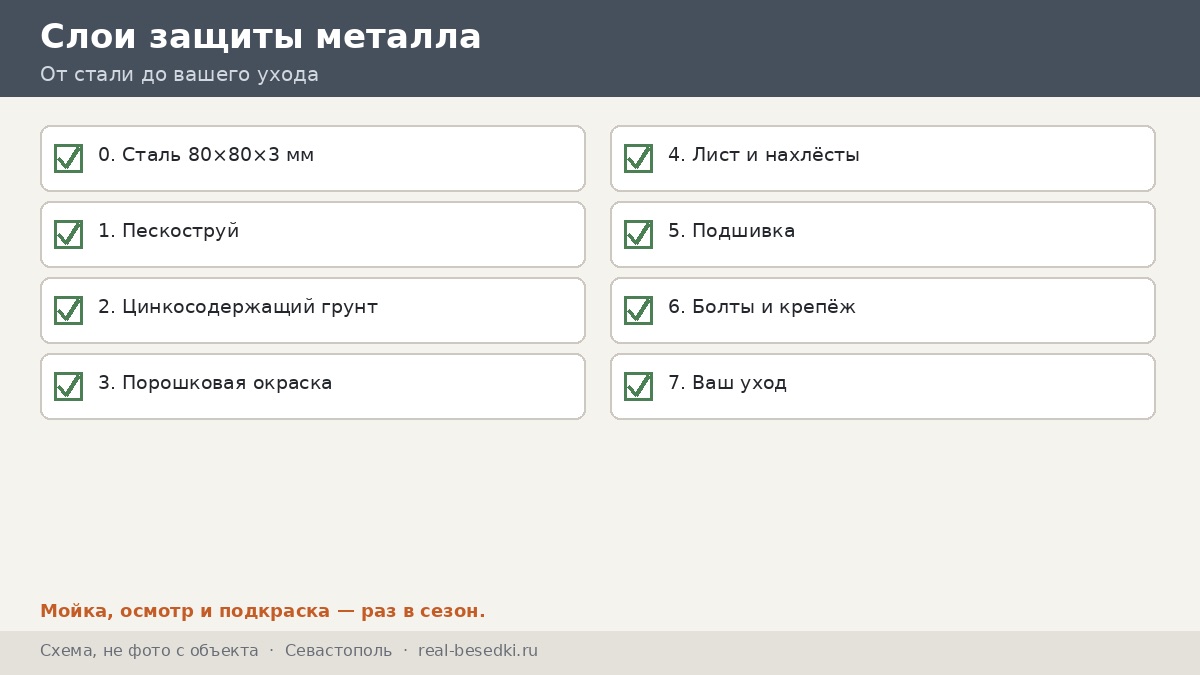Click the Севастополь text in footer

339,651
